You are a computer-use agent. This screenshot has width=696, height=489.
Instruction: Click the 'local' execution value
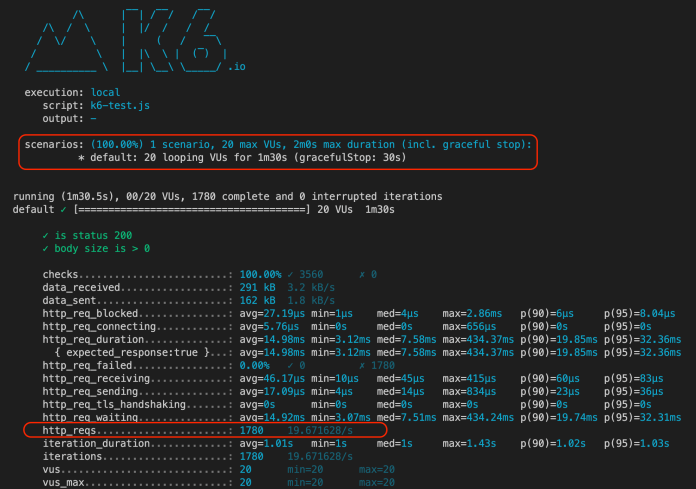(x=105, y=92)
